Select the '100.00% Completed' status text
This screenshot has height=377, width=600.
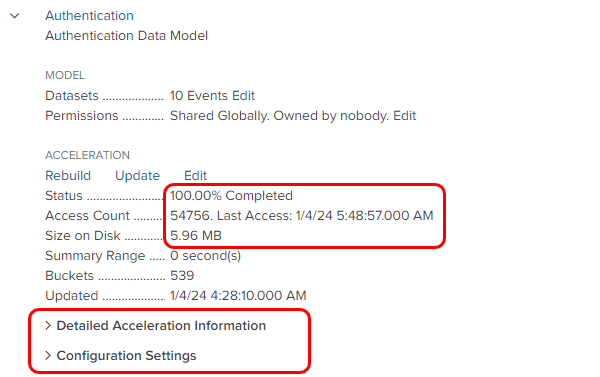pos(231,196)
